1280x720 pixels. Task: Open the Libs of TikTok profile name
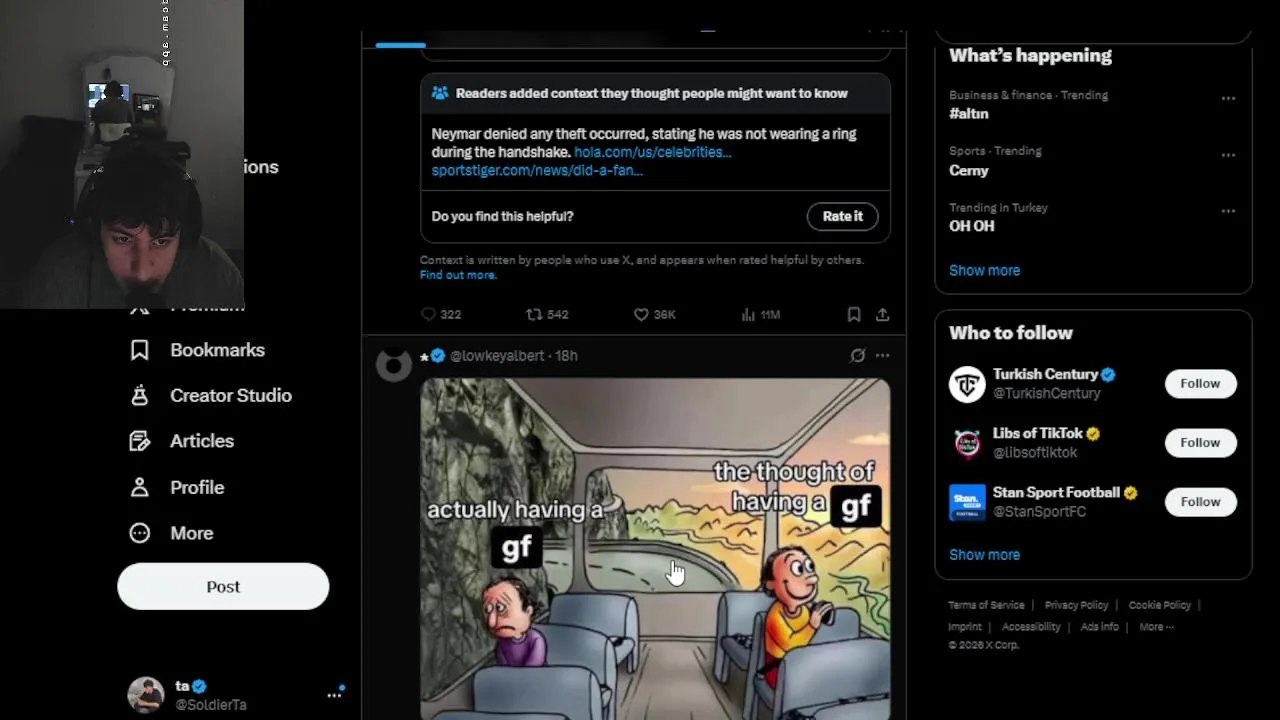click(x=1037, y=433)
